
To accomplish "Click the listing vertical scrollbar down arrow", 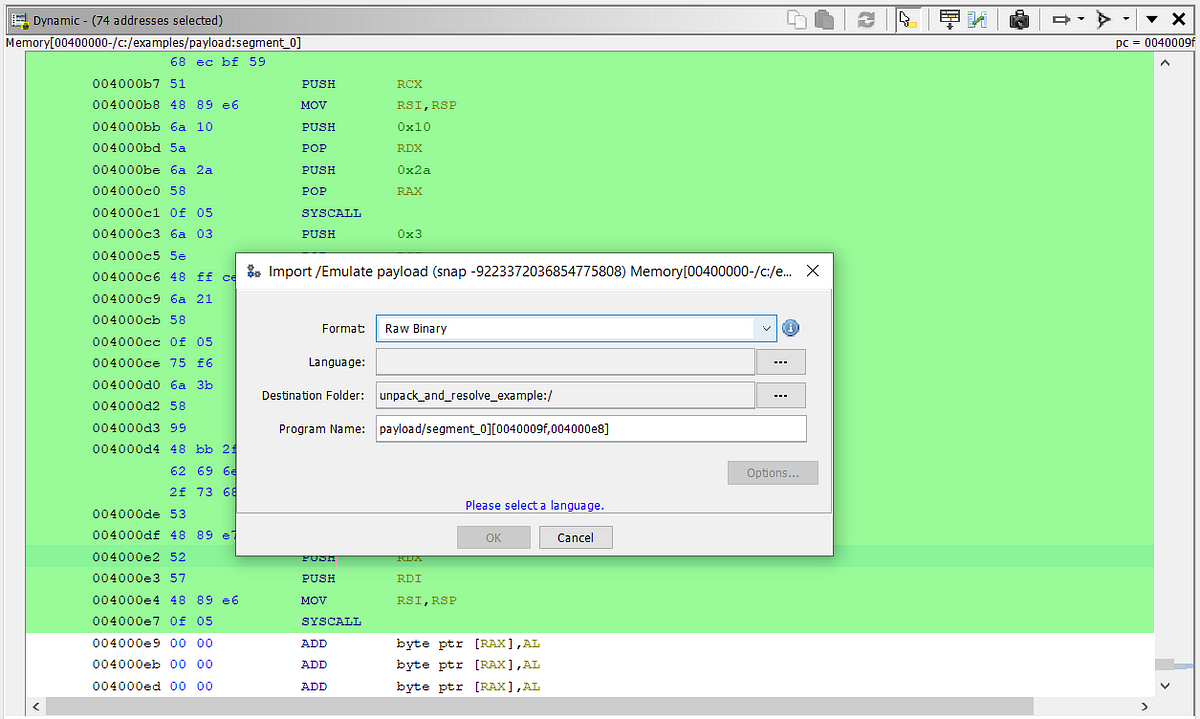I will tap(1167, 686).
